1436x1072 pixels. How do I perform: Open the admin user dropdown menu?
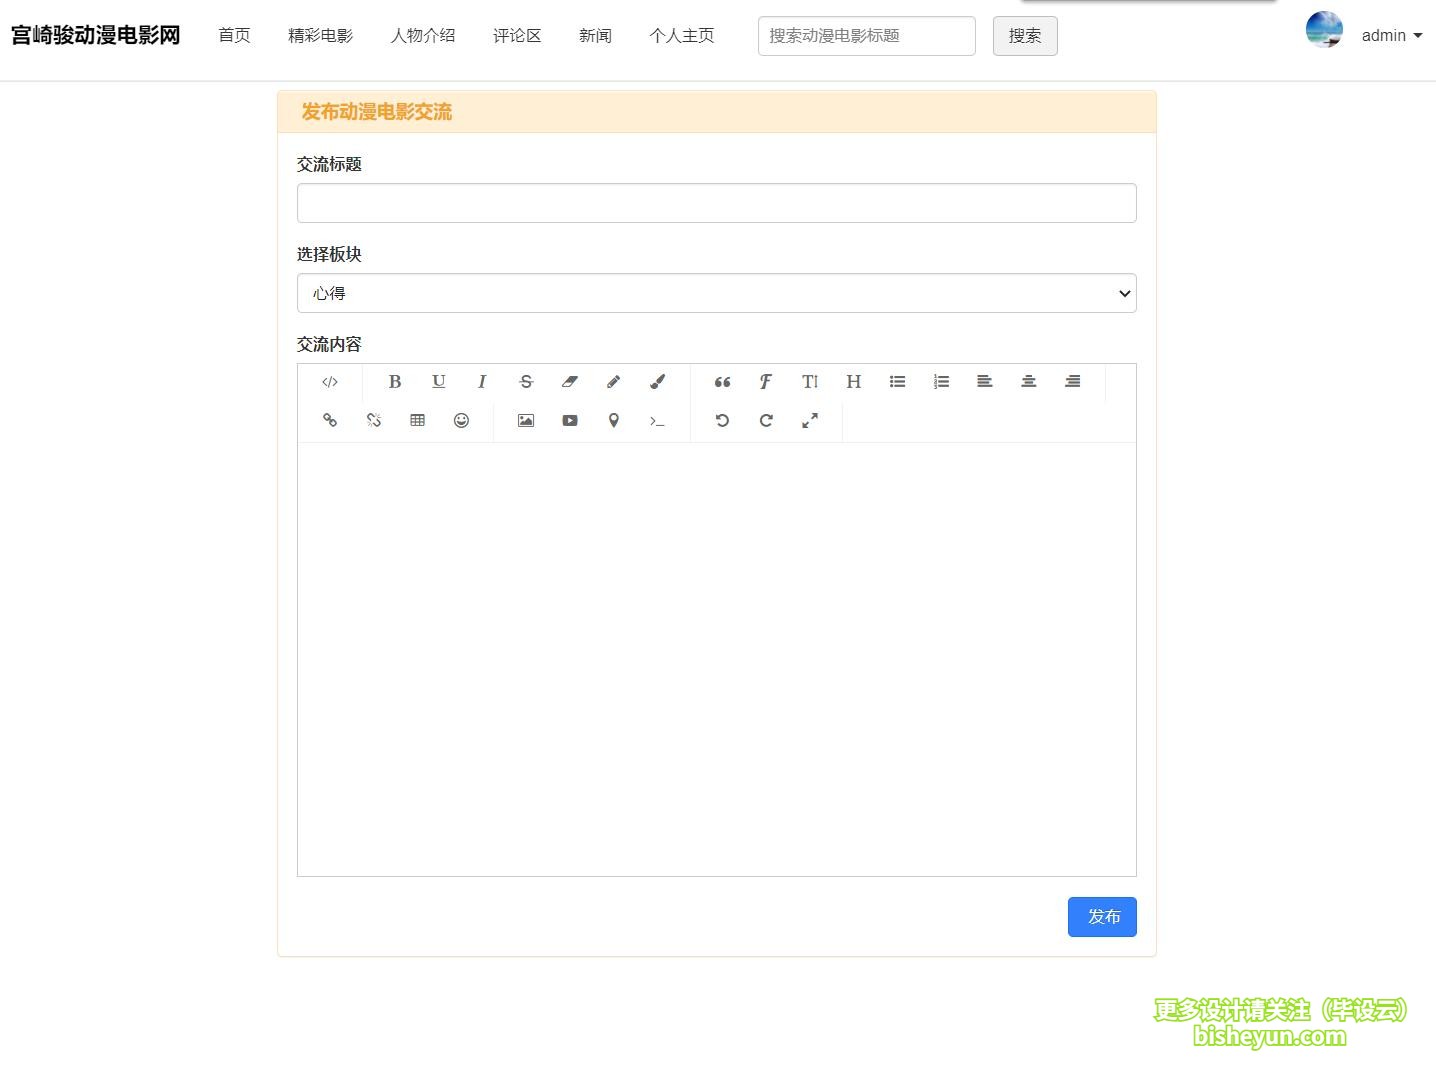tap(1390, 36)
